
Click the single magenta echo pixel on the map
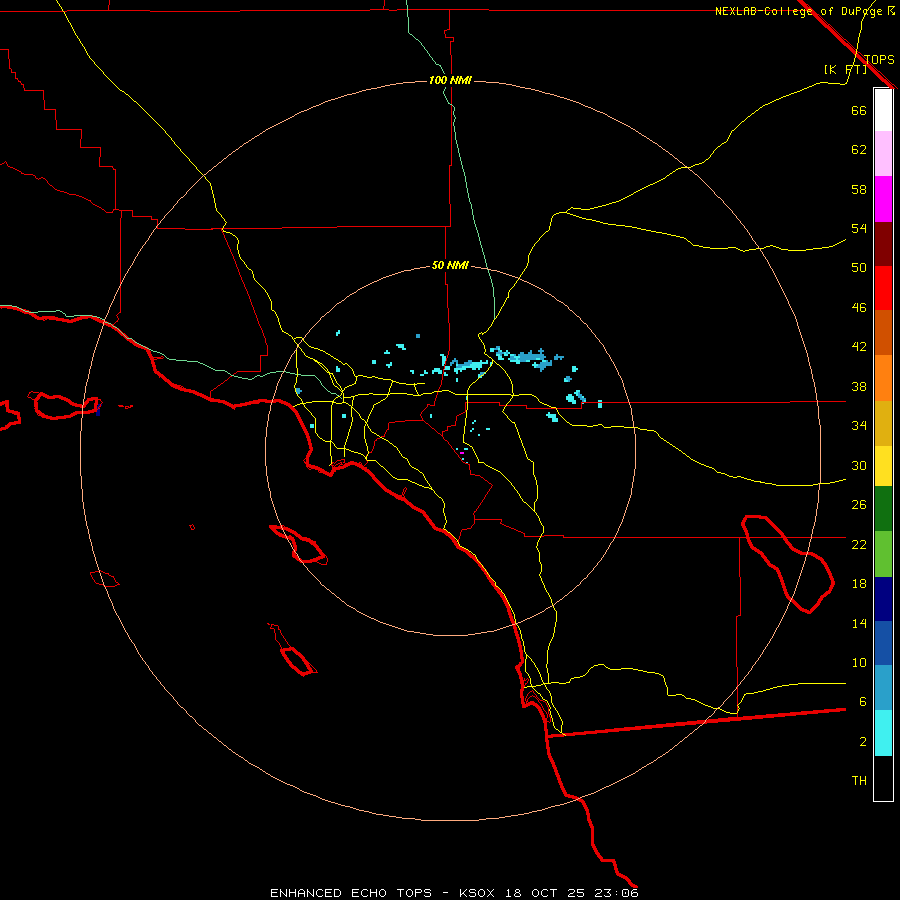pyautogui.click(x=462, y=453)
